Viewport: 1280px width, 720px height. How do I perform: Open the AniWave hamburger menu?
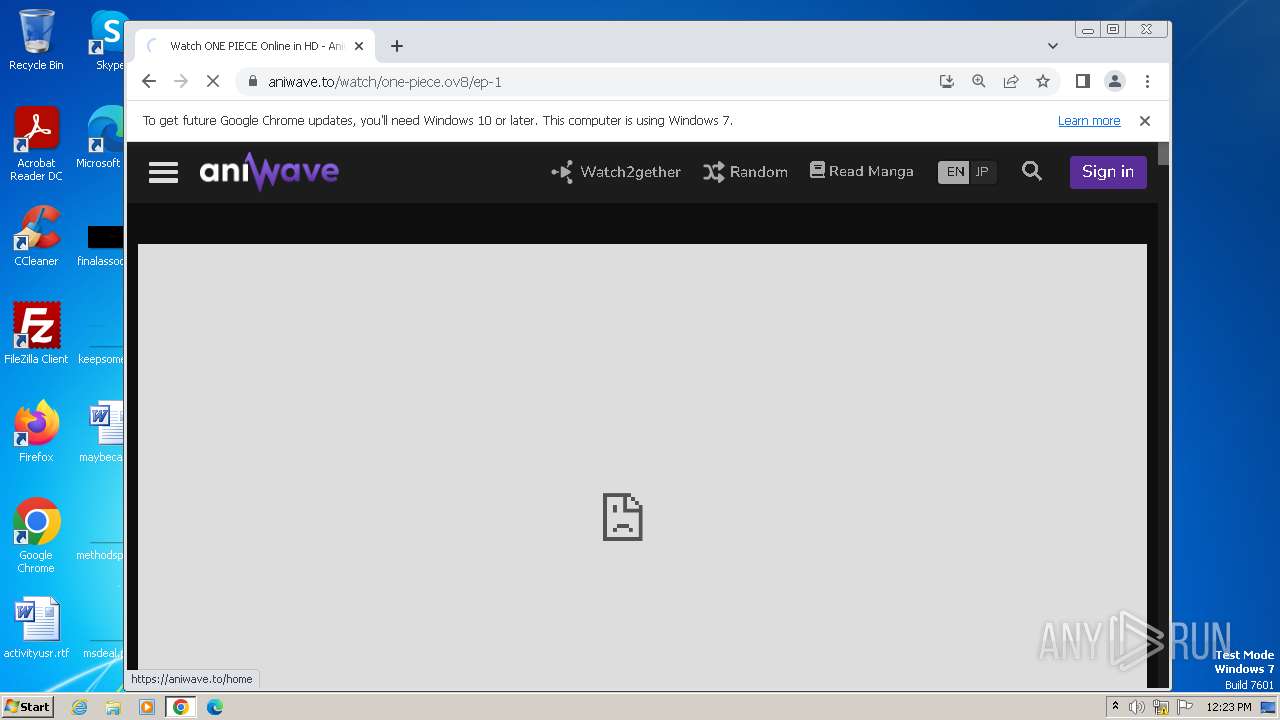163,172
